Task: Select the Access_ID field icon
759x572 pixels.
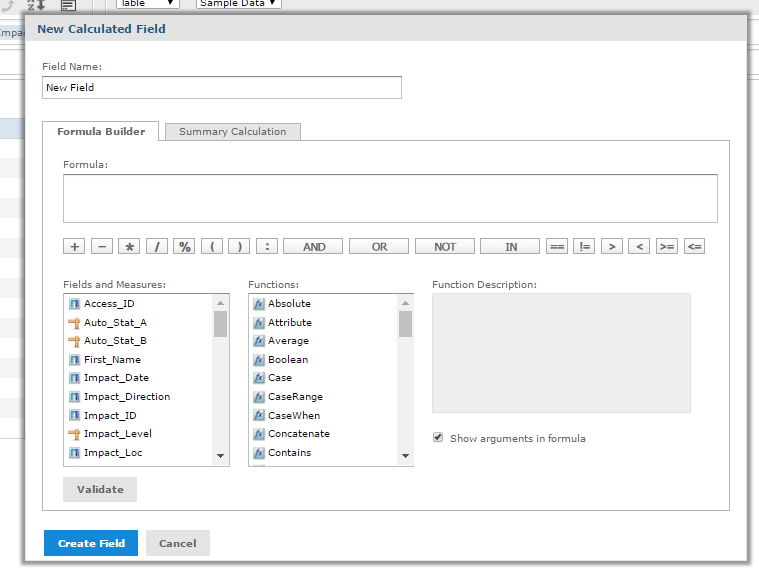Action: [x=74, y=304]
